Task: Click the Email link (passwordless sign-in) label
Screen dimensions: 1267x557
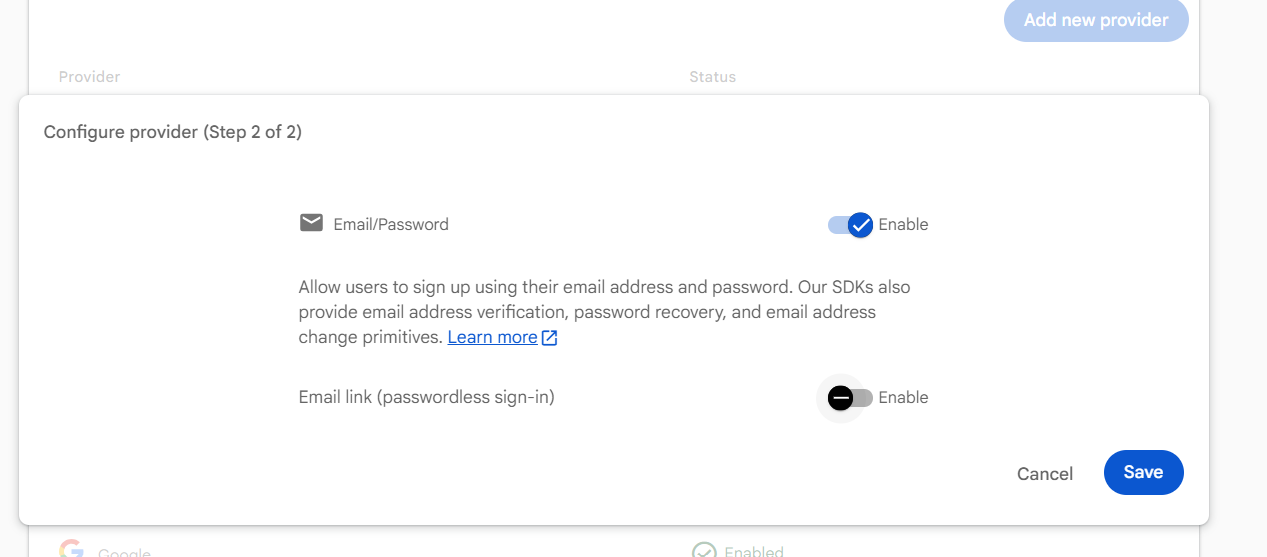Action: pos(426,398)
